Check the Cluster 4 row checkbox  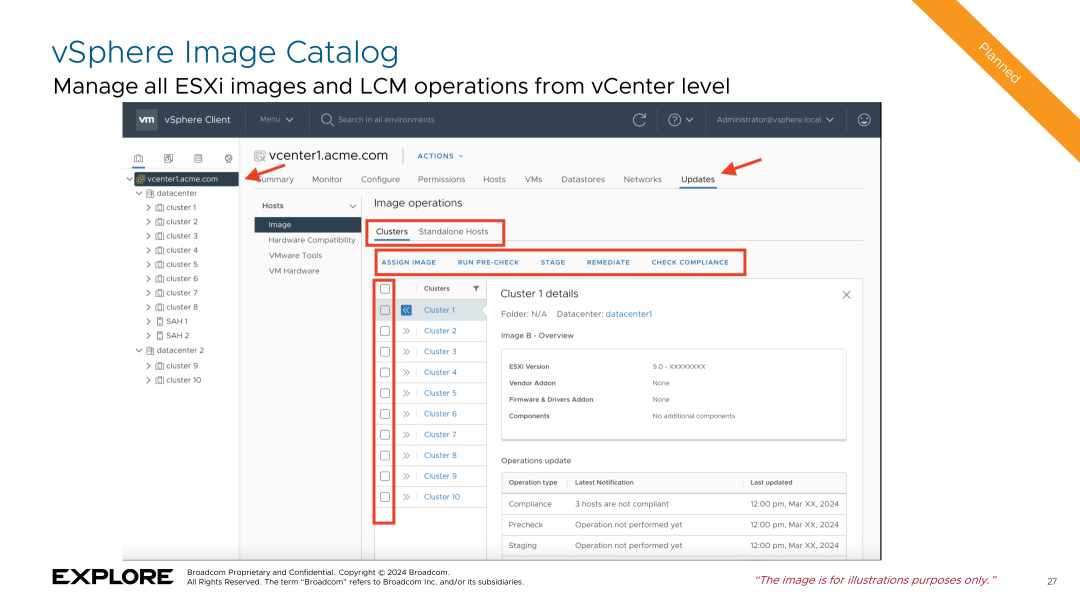click(x=385, y=373)
